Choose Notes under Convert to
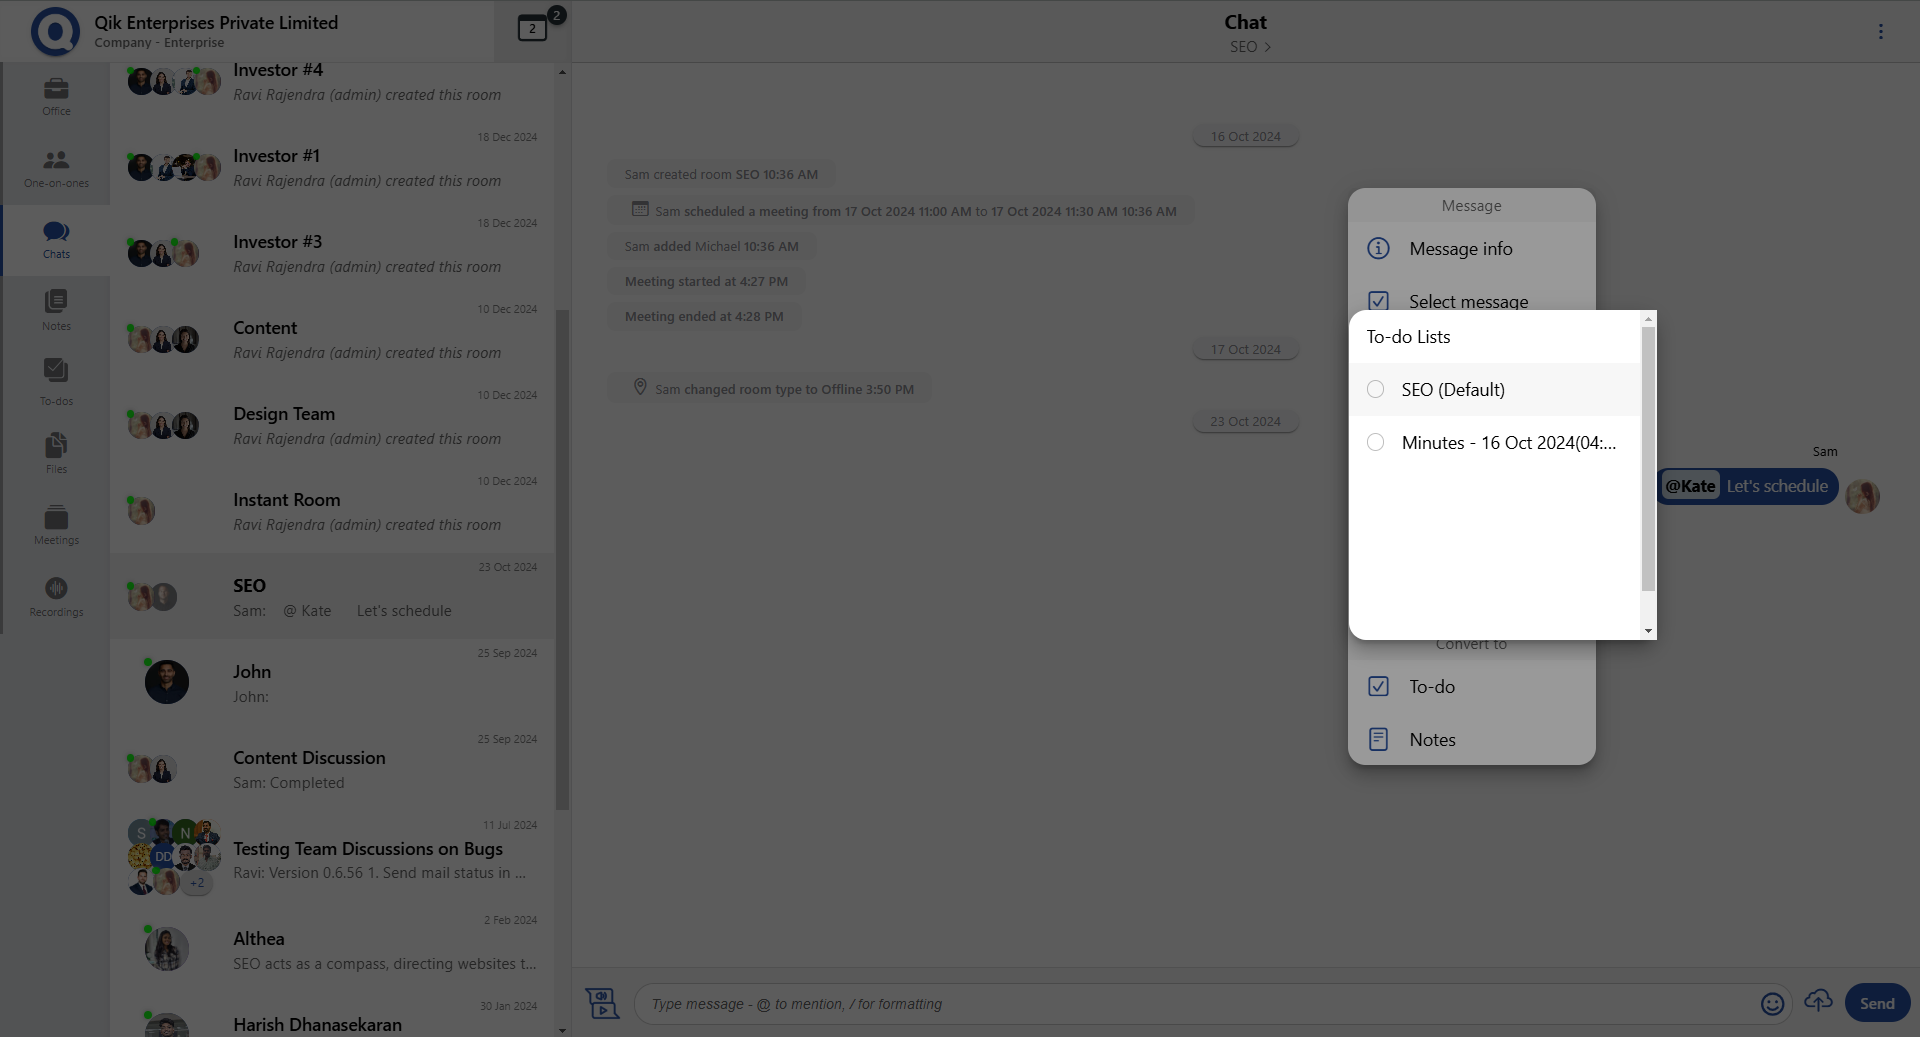 (x=1472, y=740)
